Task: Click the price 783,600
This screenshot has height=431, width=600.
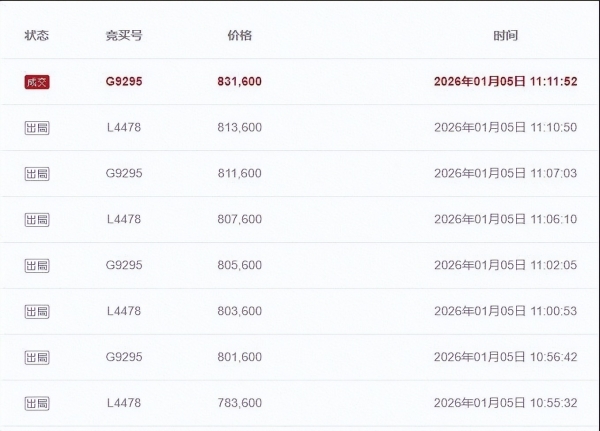Action: pyautogui.click(x=239, y=404)
